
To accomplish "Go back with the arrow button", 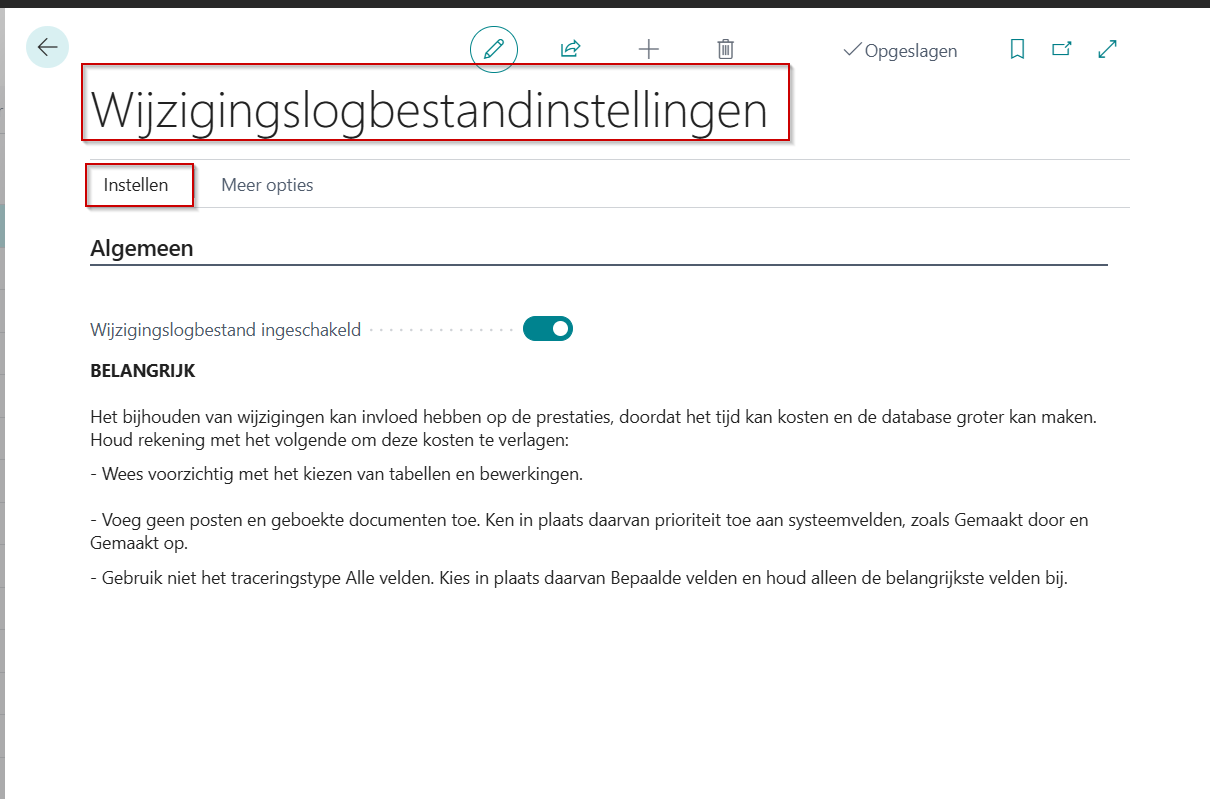I will [x=47, y=47].
